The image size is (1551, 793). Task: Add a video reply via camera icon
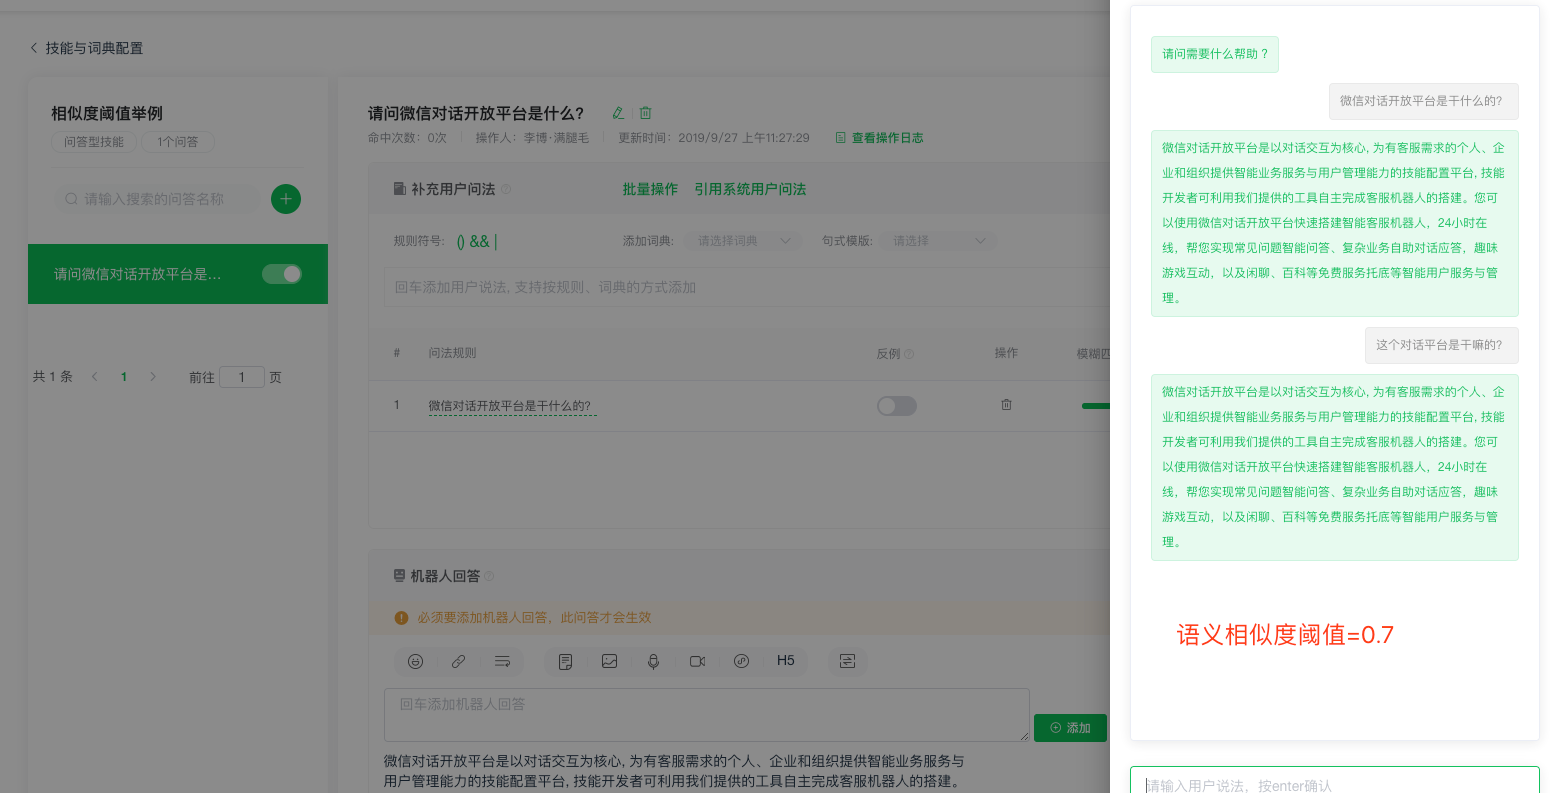[x=697, y=661]
